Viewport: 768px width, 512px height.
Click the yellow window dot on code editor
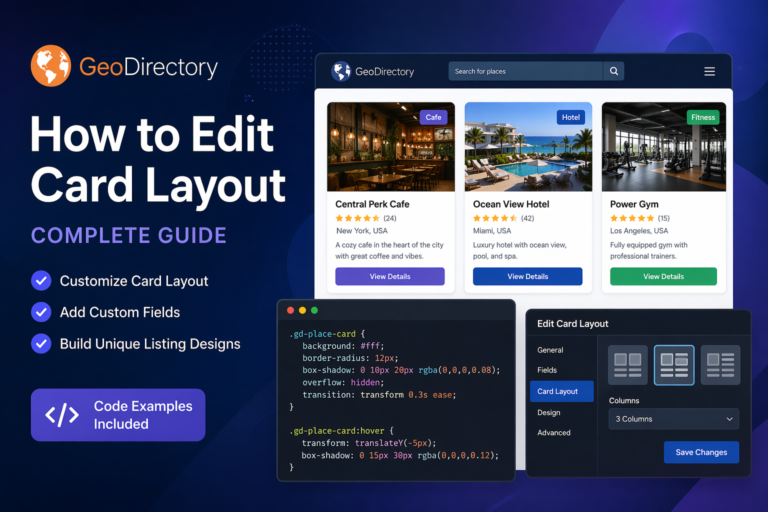(x=302, y=310)
